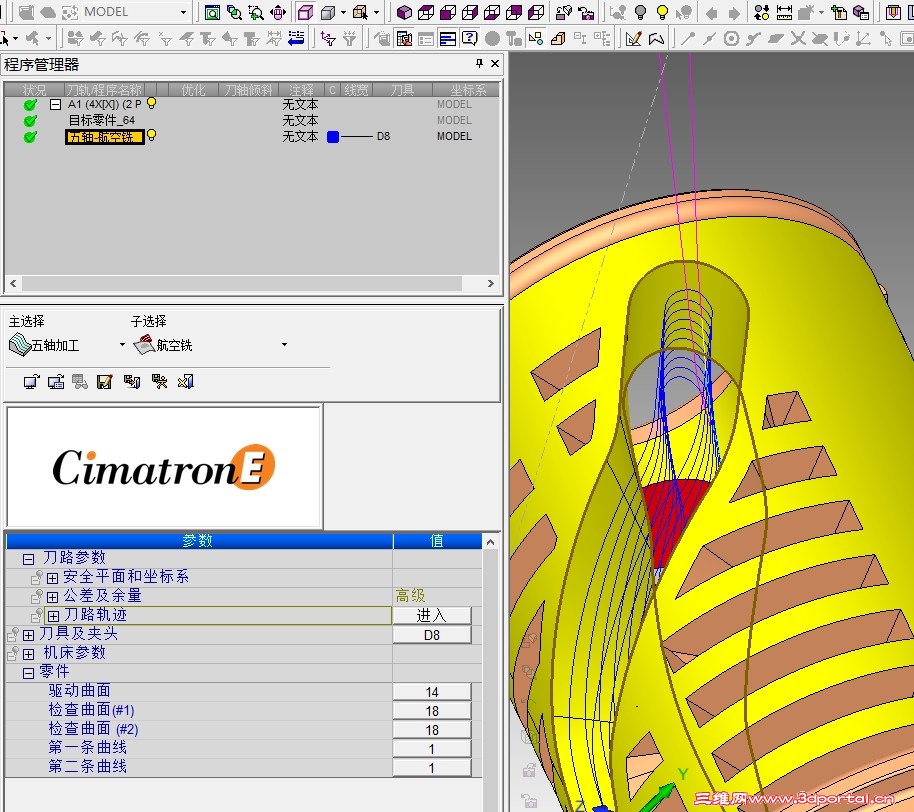Image resolution: width=914 pixels, height=812 pixels.
Task: Open the measure ruler tool
Action: [x=784, y=12]
